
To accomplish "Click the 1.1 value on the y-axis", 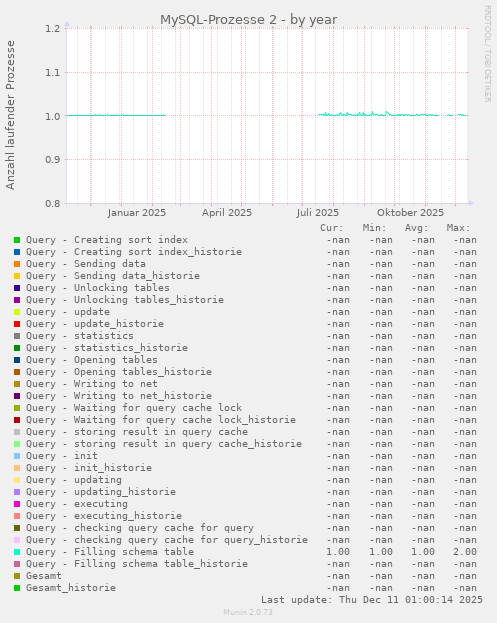I will coord(52,72).
